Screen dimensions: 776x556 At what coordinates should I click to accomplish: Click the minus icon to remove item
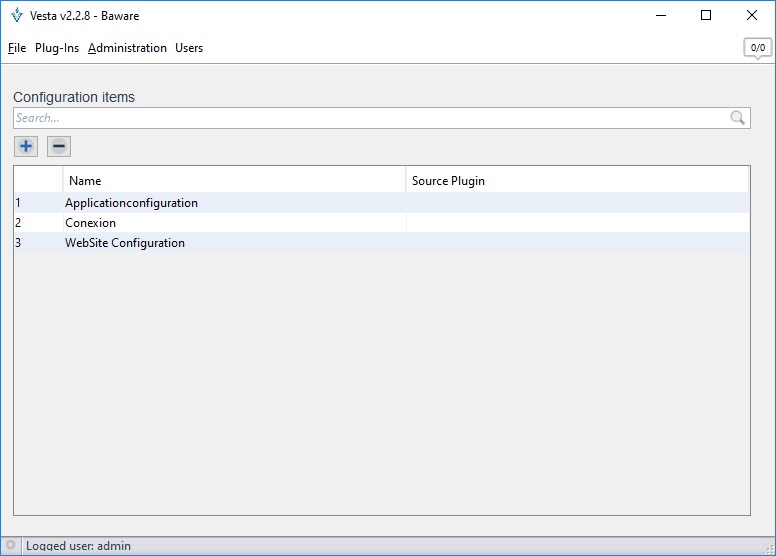[x=59, y=147]
